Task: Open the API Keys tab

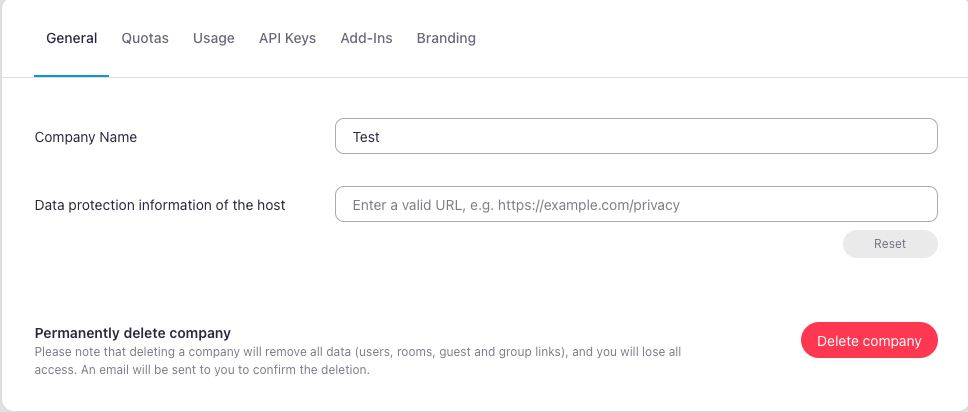Action: click(x=287, y=38)
